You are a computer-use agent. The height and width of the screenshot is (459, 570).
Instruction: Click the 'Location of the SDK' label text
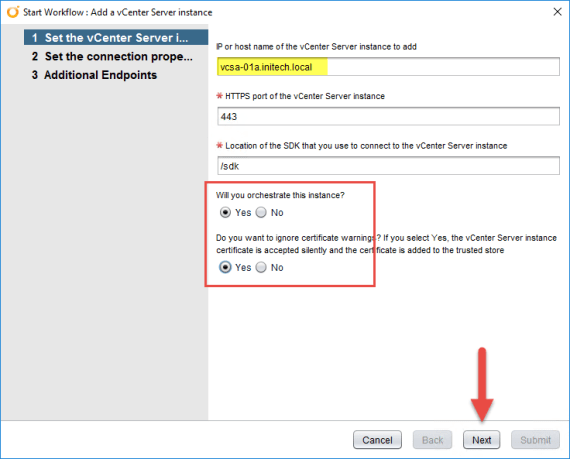pyautogui.click(x=366, y=146)
